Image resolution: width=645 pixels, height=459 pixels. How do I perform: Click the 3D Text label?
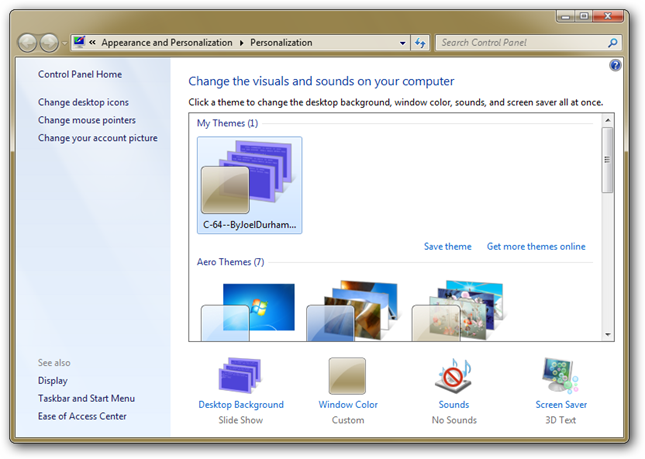click(561, 420)
